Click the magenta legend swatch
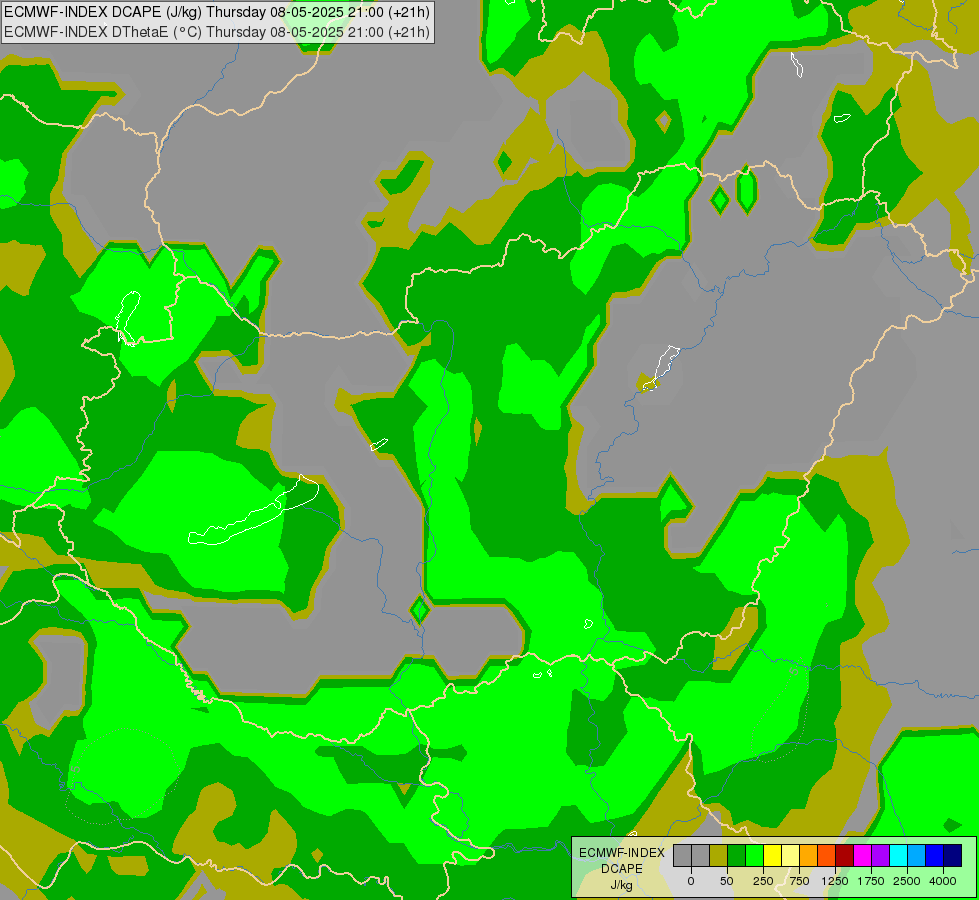 [862, 855]
